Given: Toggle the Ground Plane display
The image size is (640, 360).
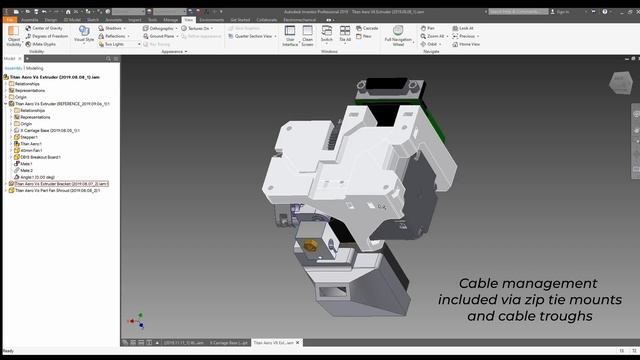Looking at the screenshot, I should (158, 36).
